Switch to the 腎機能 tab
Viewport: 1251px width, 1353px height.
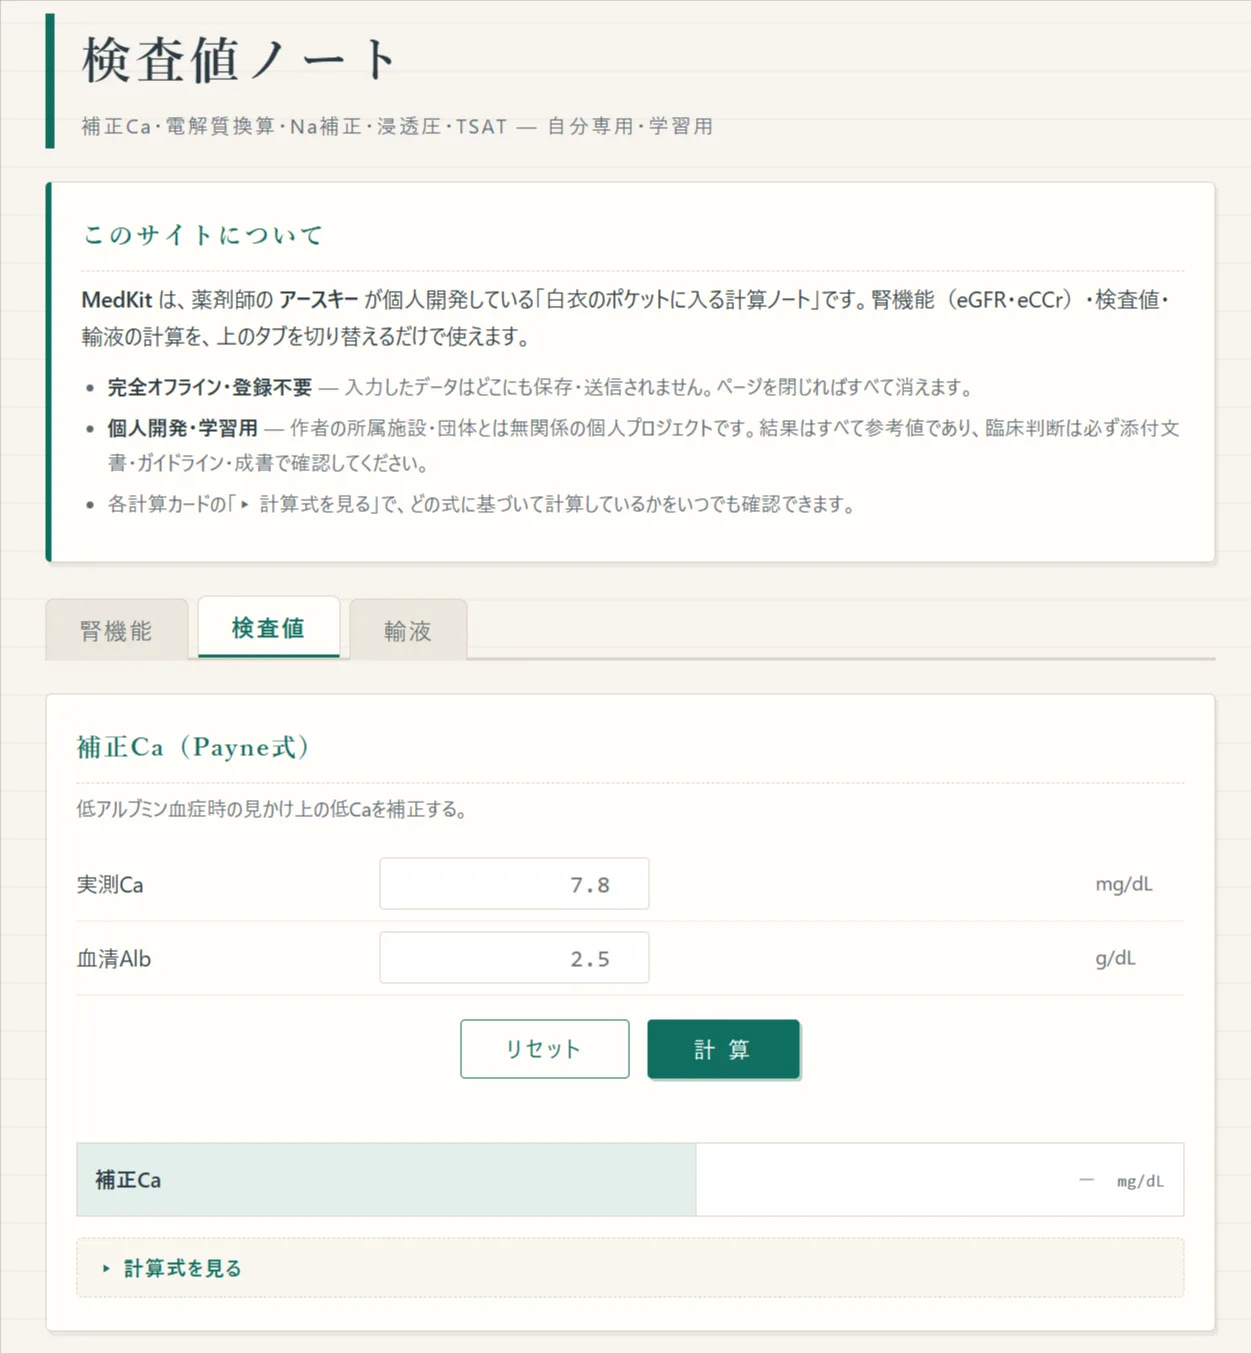(116, 630)
